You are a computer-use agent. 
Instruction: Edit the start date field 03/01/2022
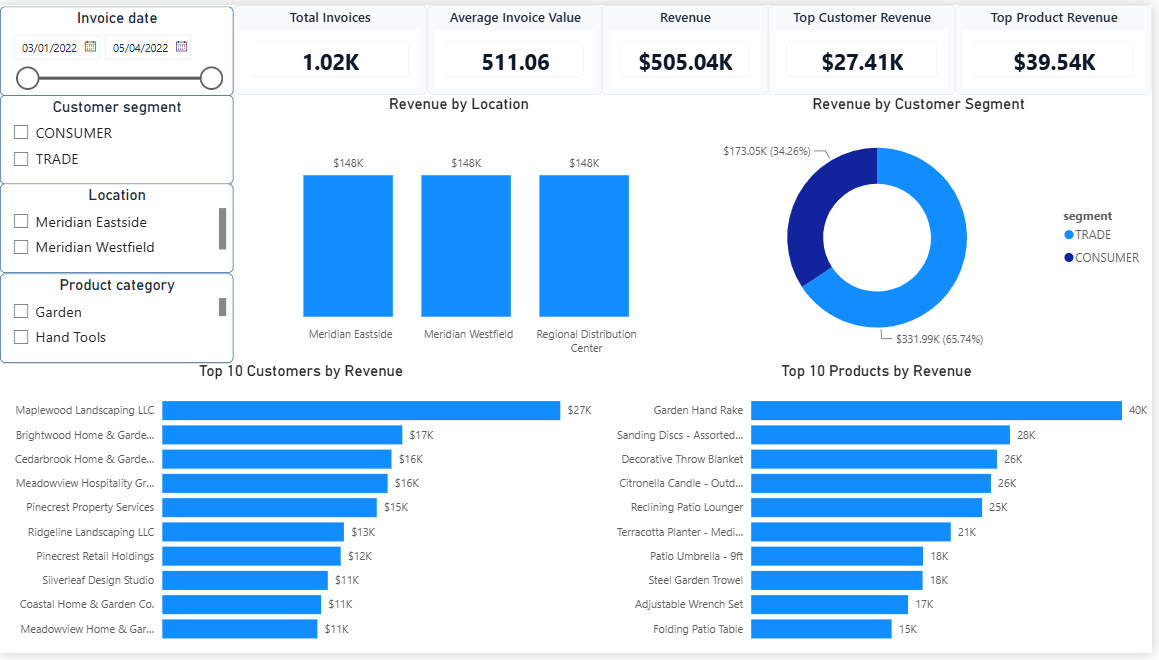click(x=50, y=48)
